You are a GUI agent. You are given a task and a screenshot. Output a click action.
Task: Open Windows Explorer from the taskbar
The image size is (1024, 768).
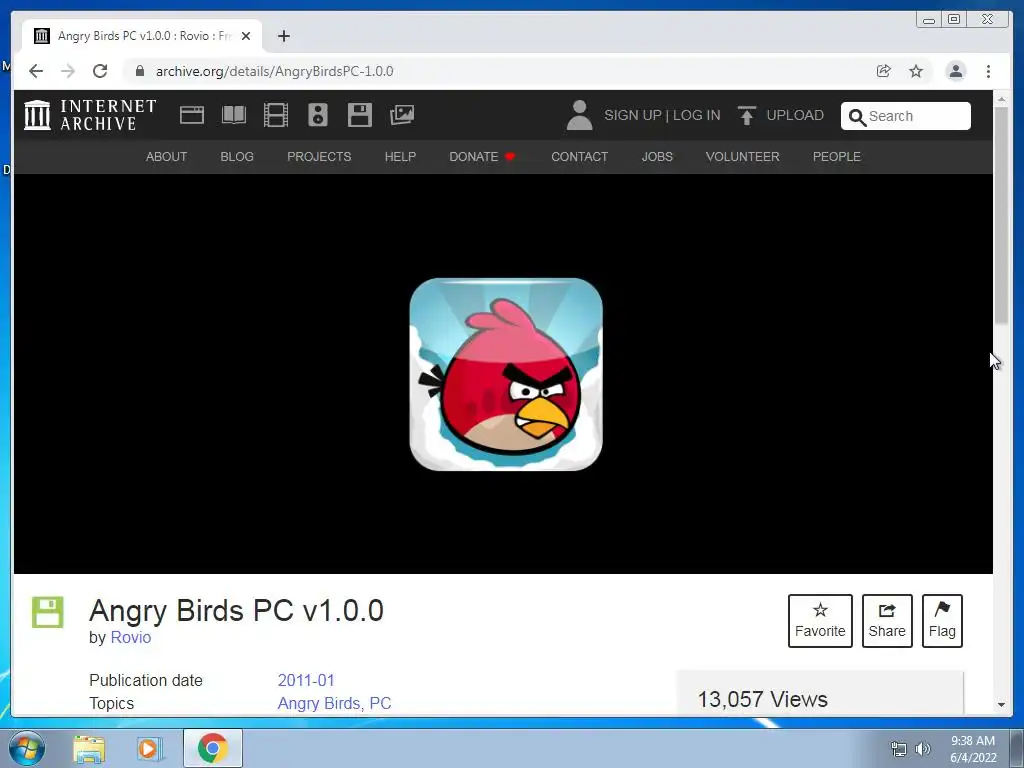coord(89,748)
